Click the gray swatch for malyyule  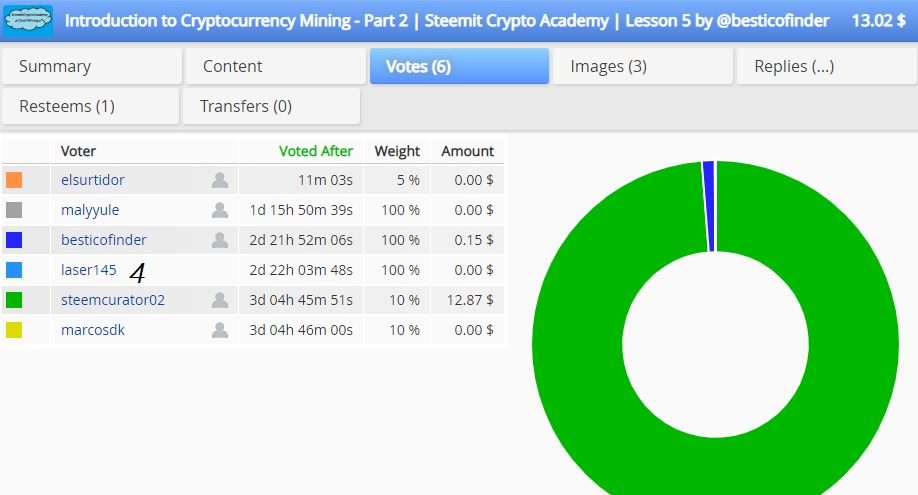pos(14,210)
